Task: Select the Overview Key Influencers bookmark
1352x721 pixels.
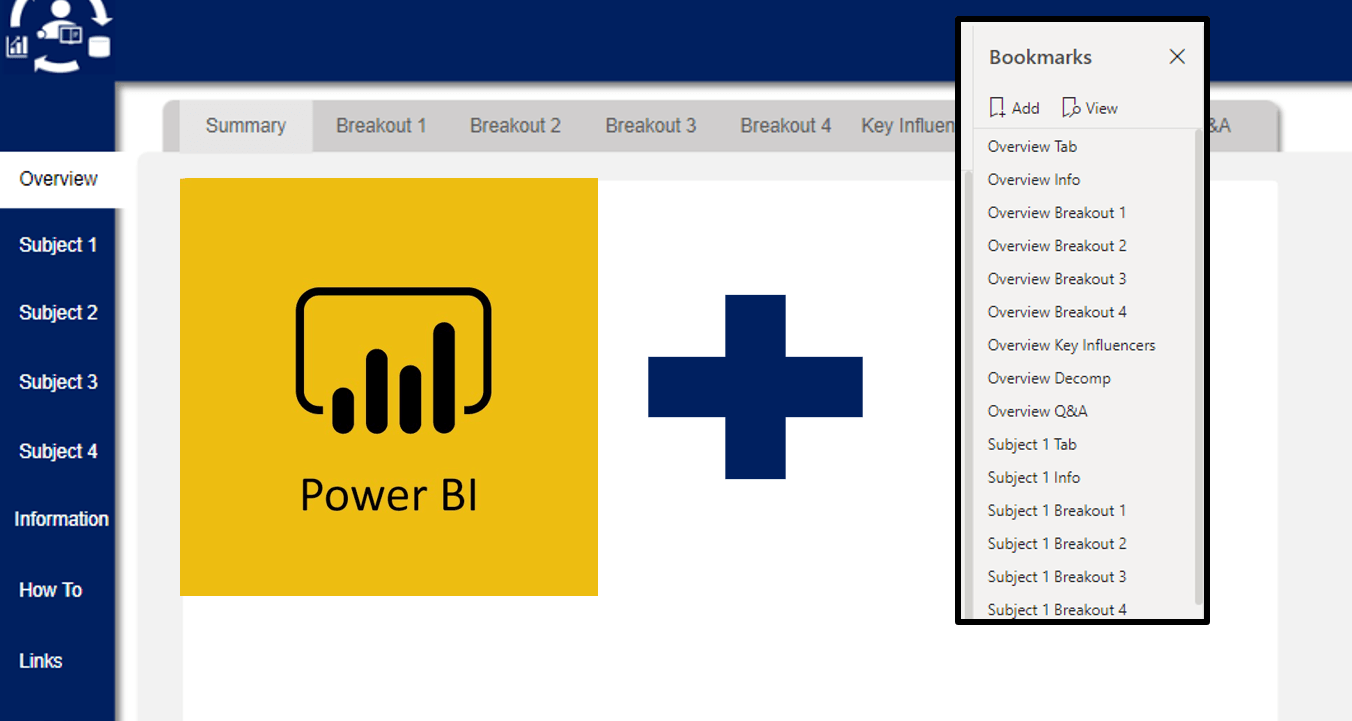Action: coord(1071,345)
